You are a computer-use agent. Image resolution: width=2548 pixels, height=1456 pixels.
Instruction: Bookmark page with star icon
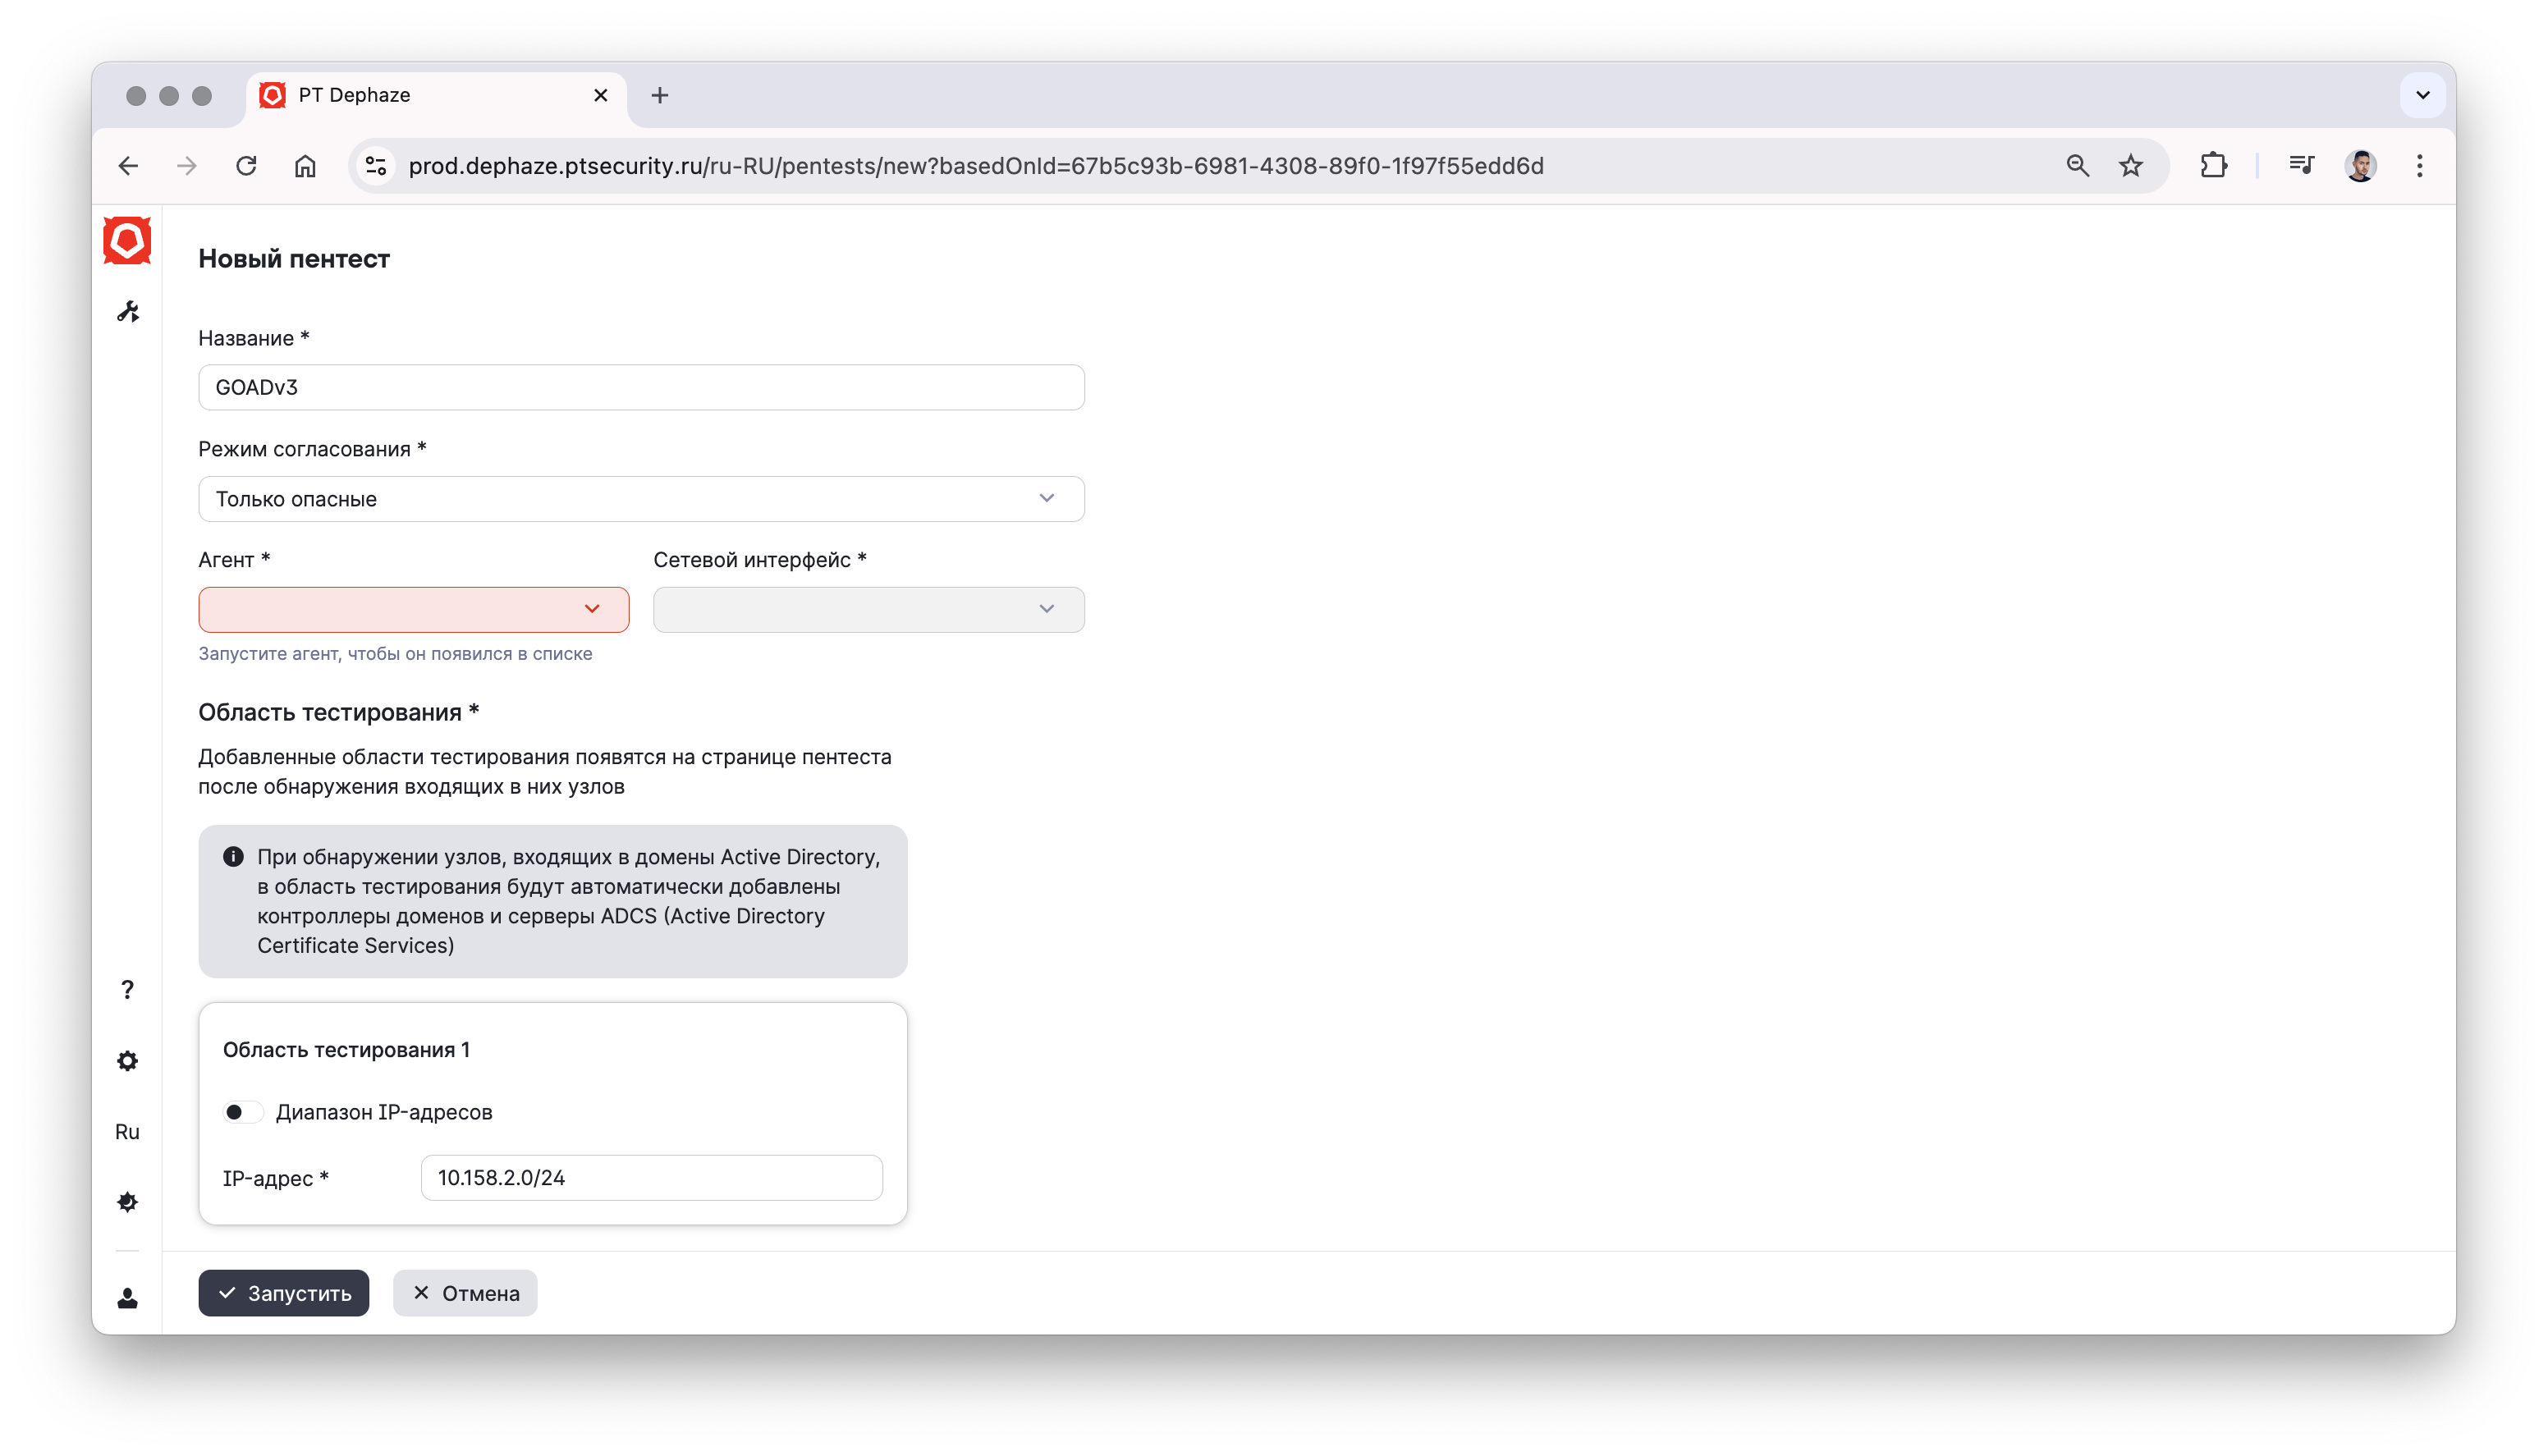(x=2130, y=166)
